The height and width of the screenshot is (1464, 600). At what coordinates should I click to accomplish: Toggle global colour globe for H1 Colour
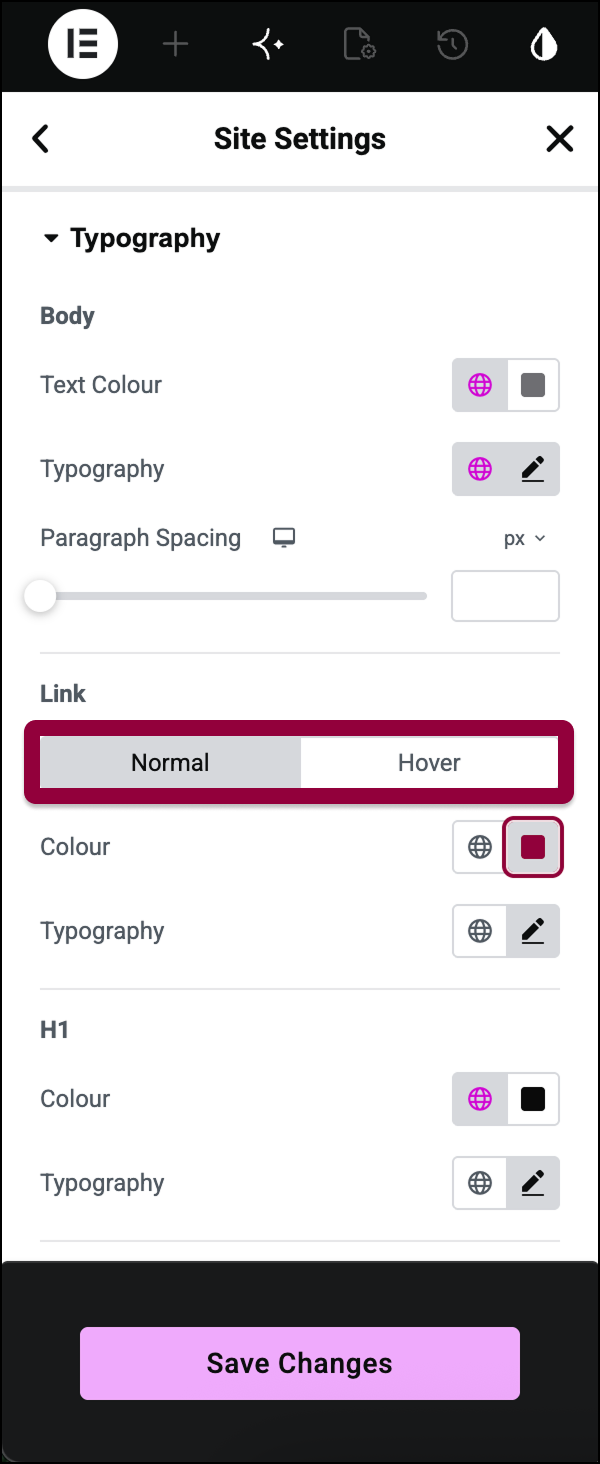pos(480,1099)
